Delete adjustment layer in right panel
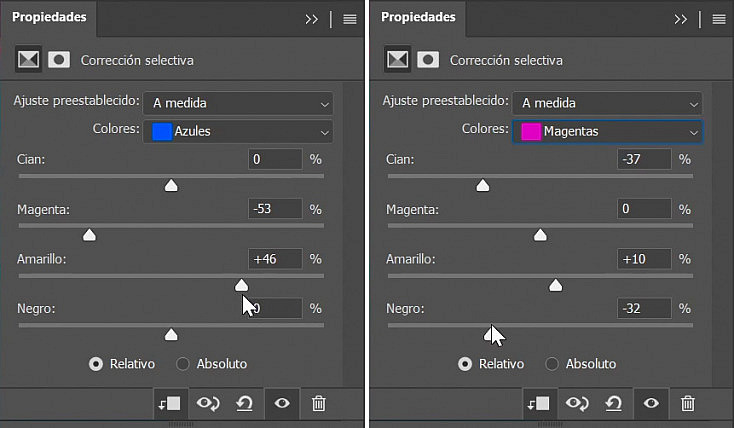 [x=687, y=403]
